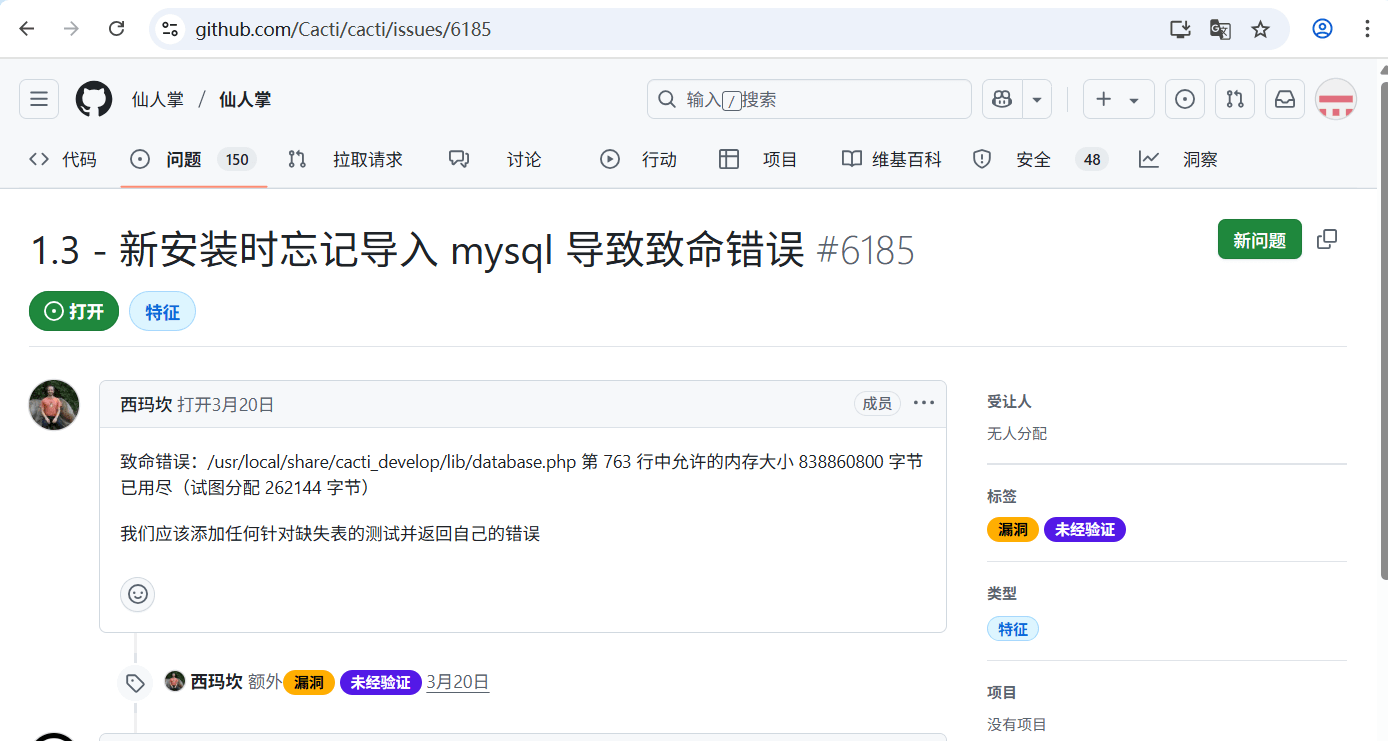Reload the current GitHub page
This screenshot has width=1388, height=741.
coord(116,29)
